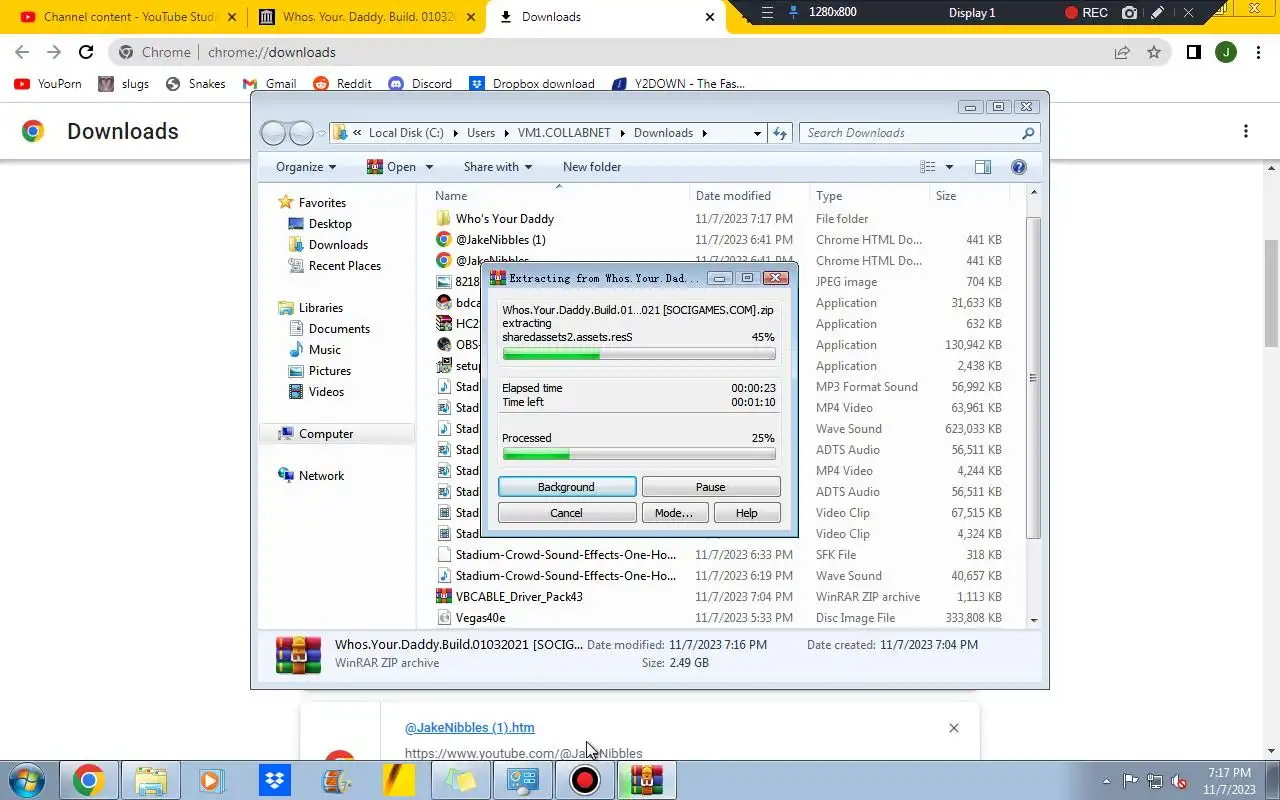Open Chrome three-dot menu
Image resolution: width=1280 pixels, height=800 pixels.
[1258, 52]
